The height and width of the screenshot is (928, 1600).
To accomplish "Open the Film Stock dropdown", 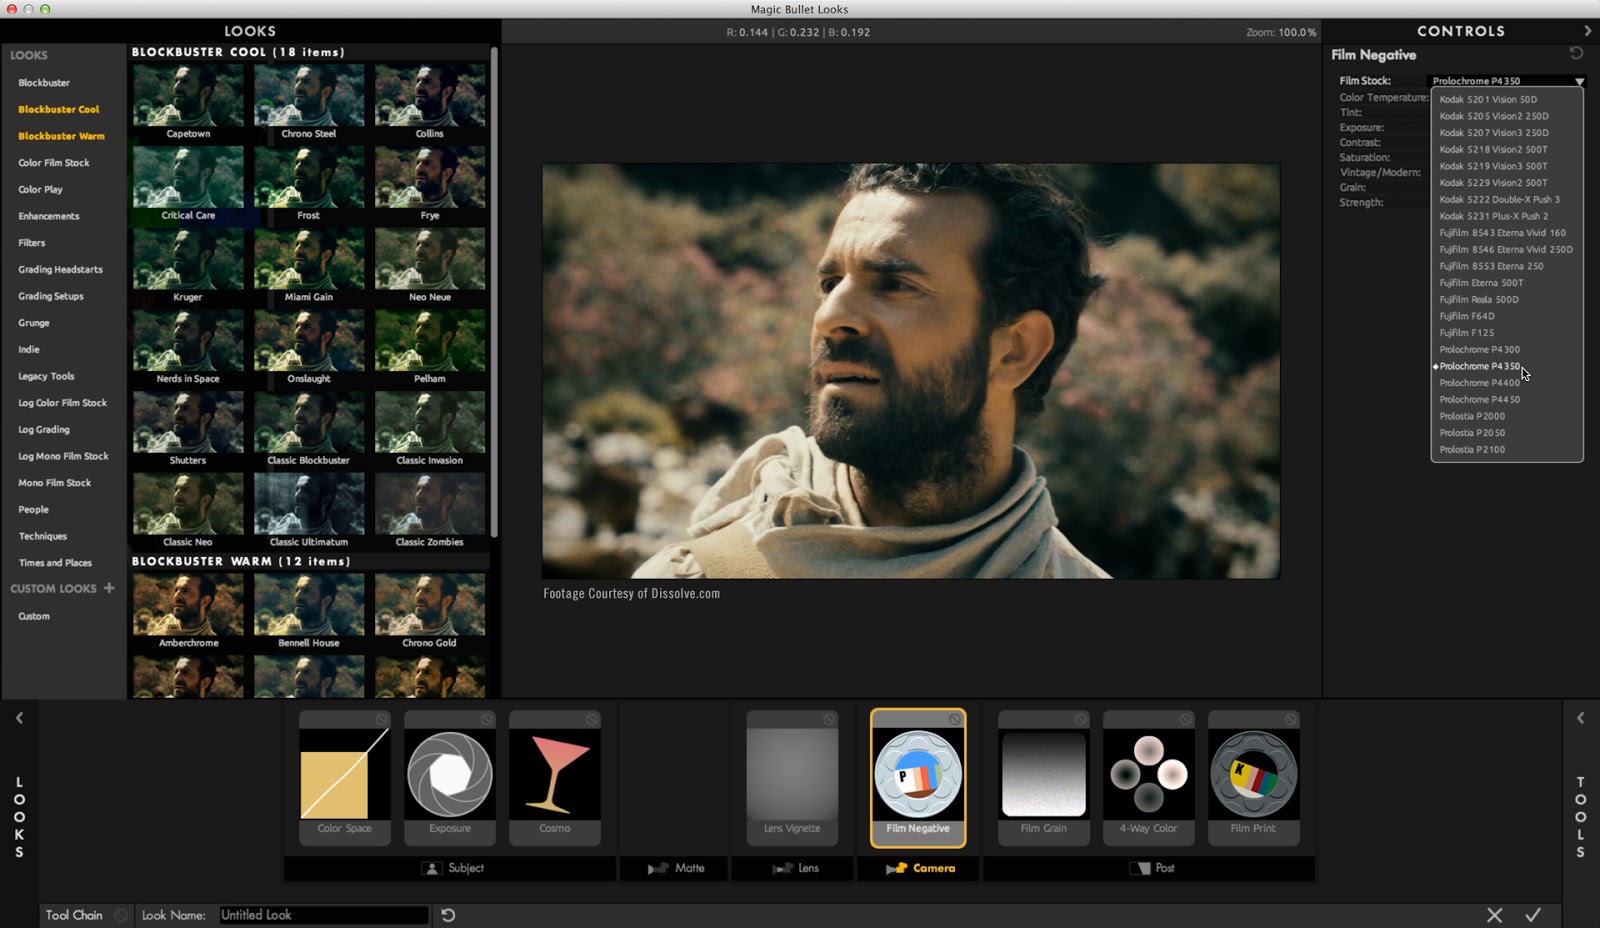I will point(1578,80).
